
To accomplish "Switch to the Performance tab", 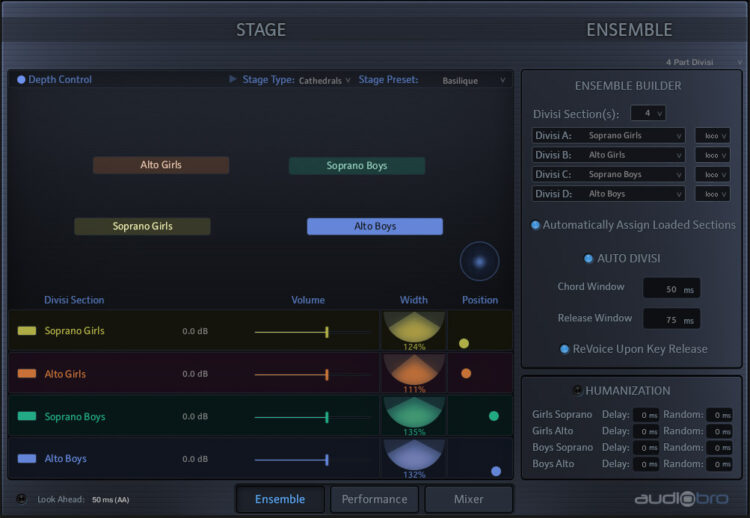I will tap(375, 499).
